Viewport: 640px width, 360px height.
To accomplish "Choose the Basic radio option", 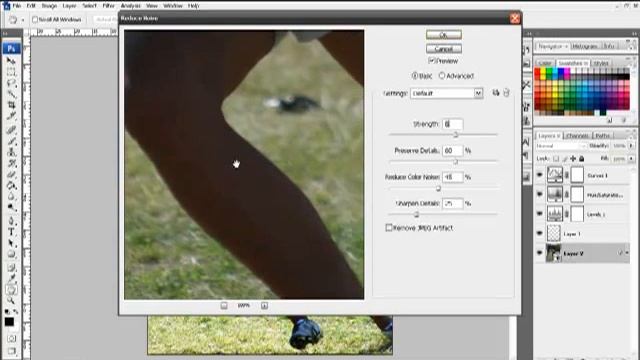I will (x=415, y=76).
